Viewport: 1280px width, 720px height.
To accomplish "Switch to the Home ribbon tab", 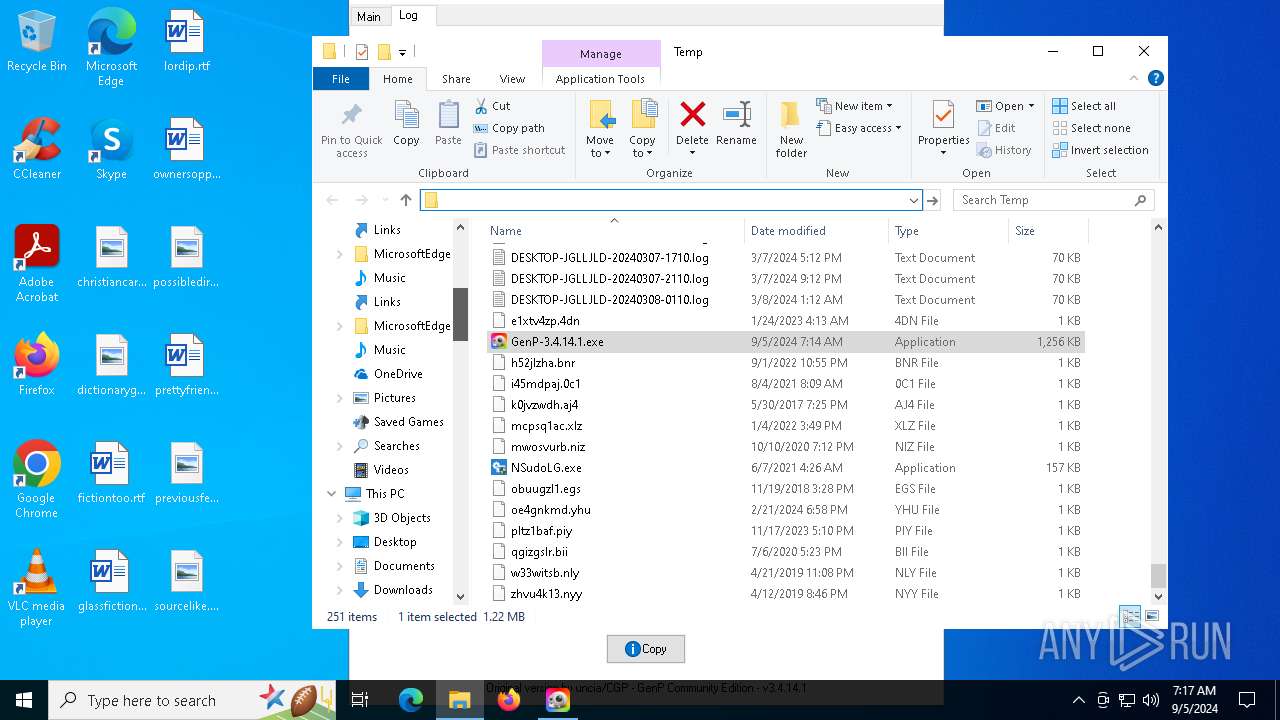I will [x=398, y=79].
